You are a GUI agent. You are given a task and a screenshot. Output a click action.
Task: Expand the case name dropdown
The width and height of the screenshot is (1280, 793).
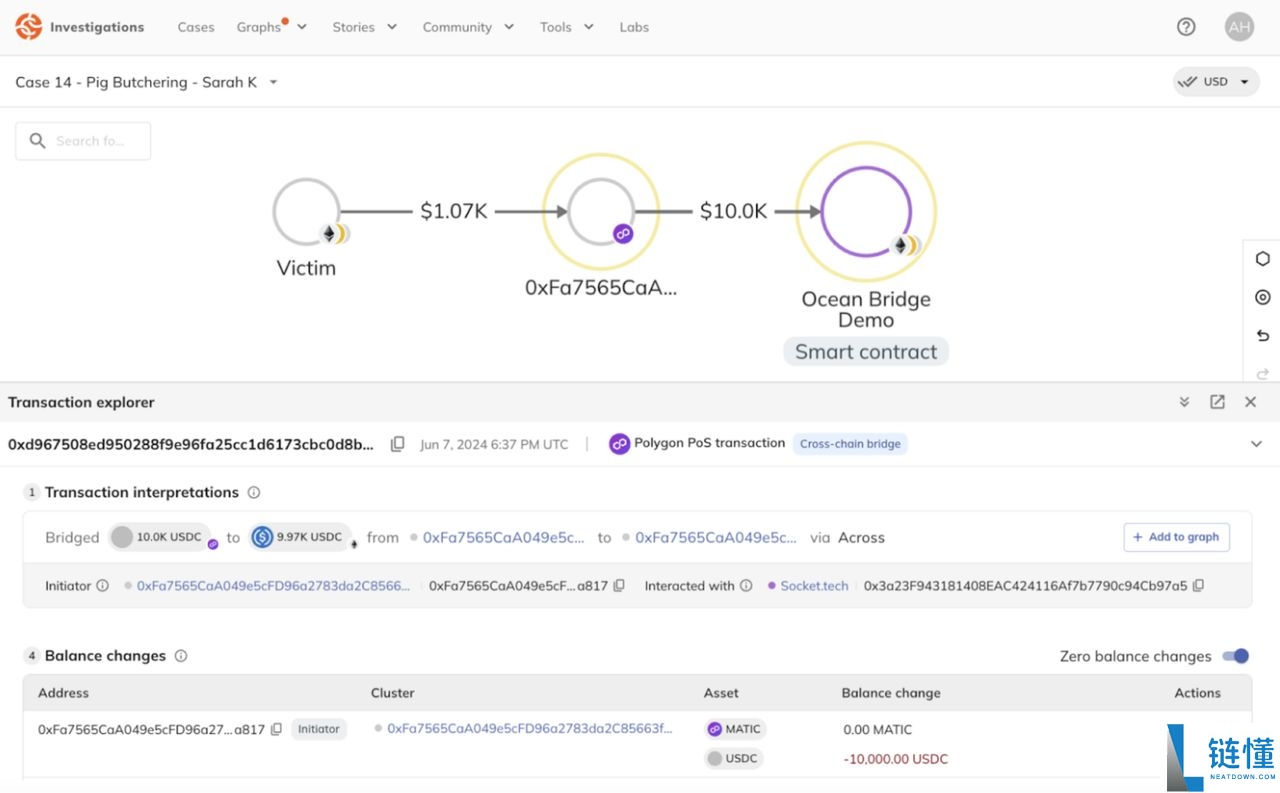point(274,82)
